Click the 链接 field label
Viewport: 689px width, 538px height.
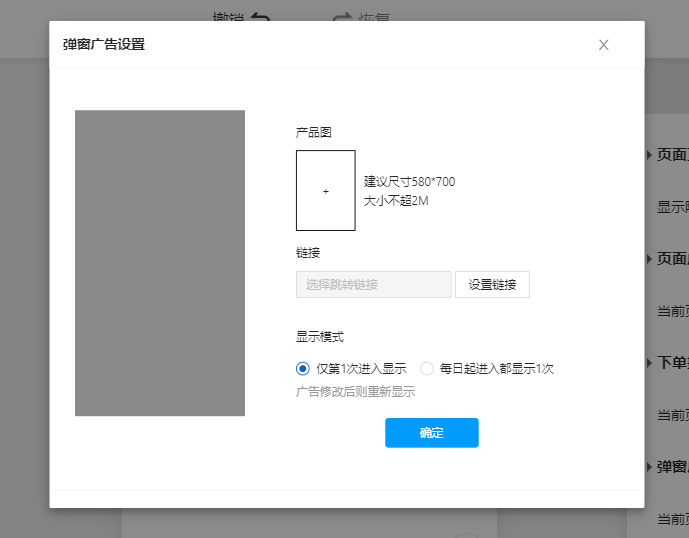[x=307, y=253]
